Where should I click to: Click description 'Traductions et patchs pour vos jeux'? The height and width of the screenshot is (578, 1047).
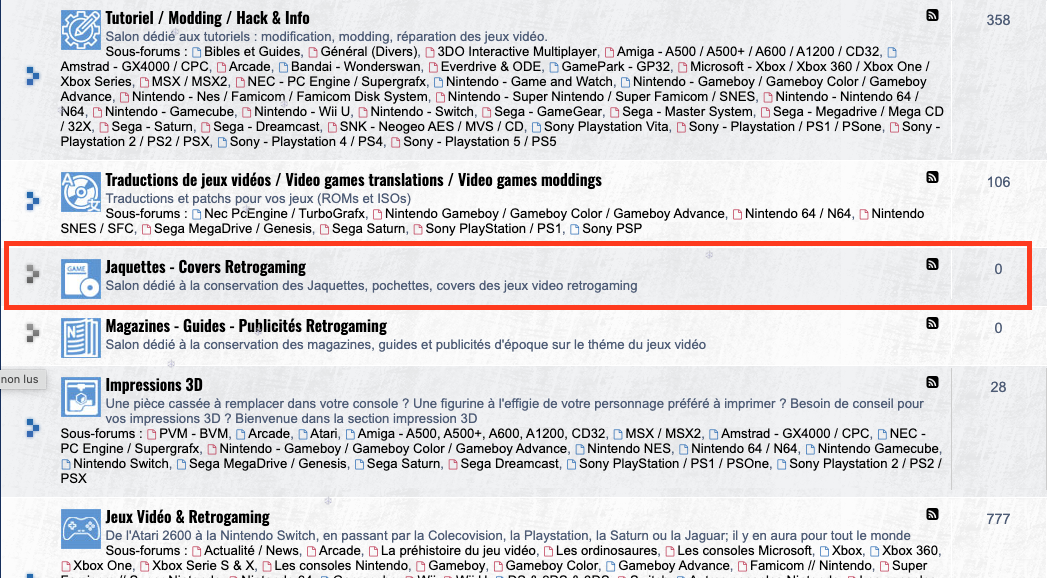point(258,198)
